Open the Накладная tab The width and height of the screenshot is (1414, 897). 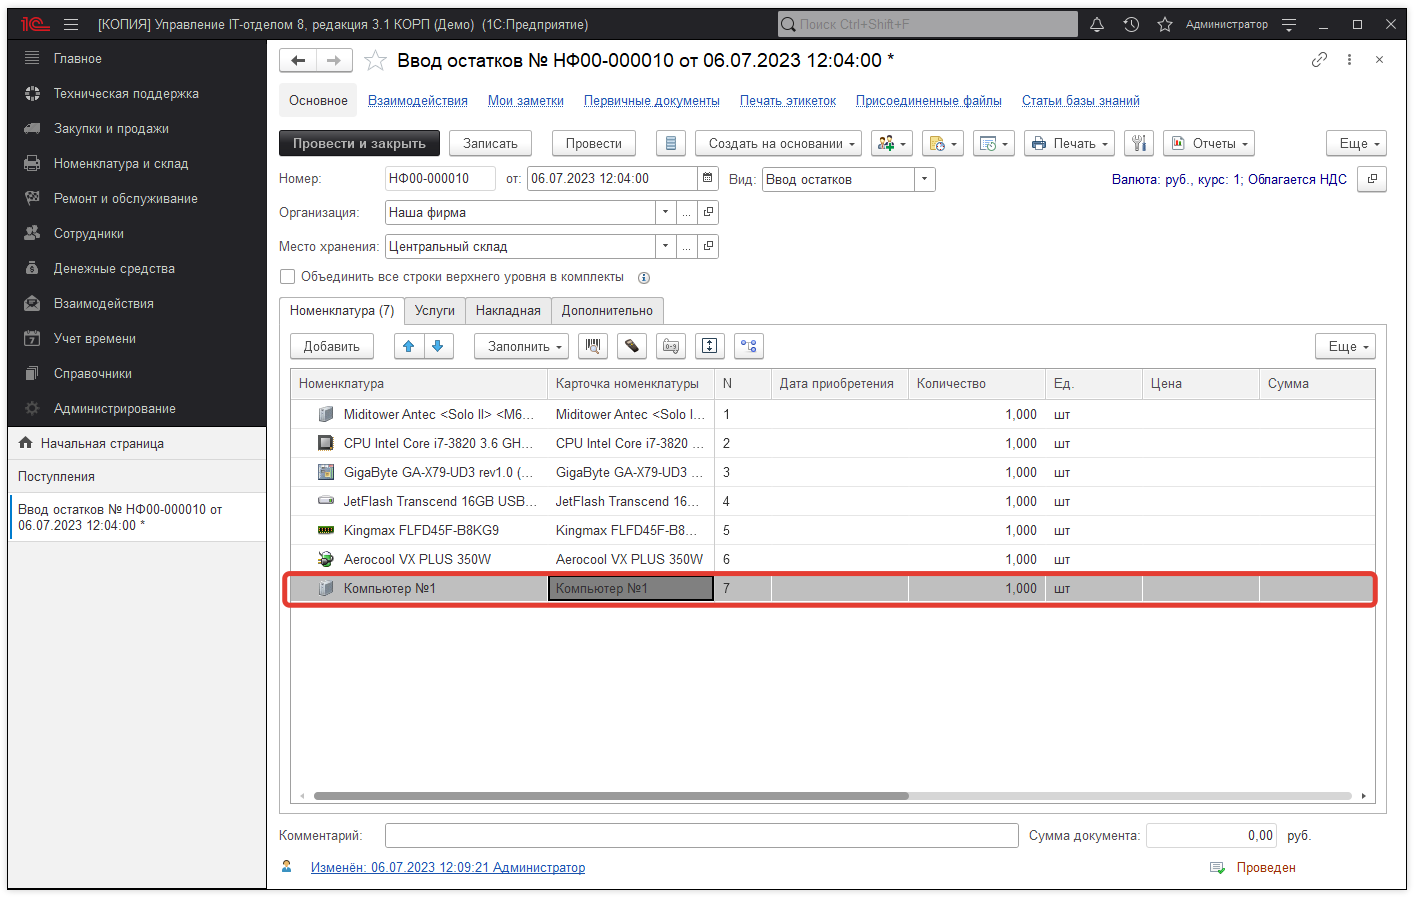click(508, 311)
